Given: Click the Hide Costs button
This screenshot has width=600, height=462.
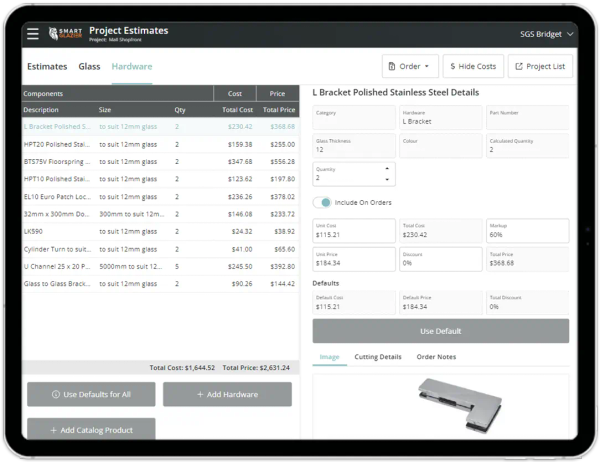Looking at the screenshot, I should pos(473,66).
